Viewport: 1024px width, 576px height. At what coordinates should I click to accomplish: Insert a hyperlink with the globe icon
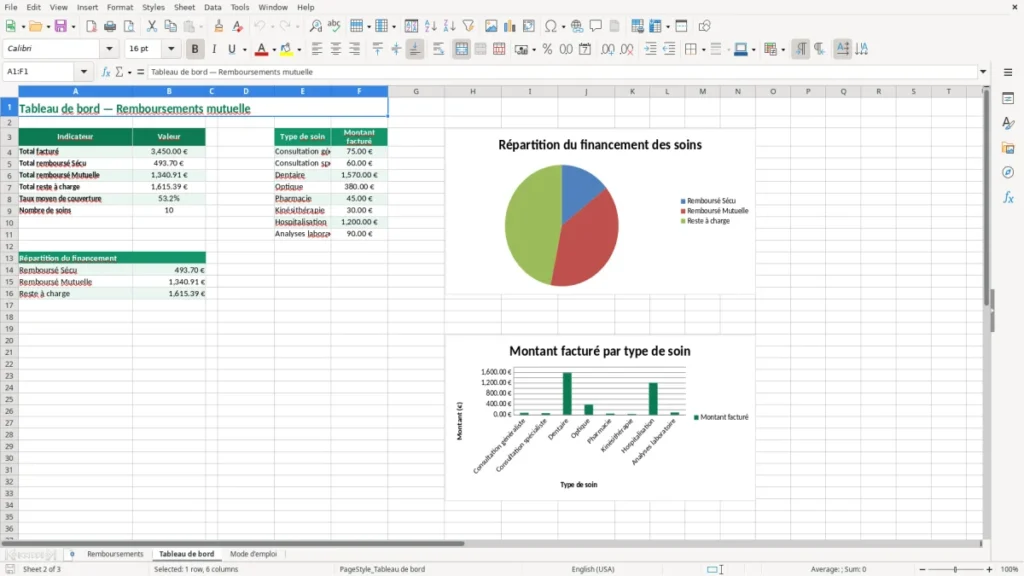point(577,26)
